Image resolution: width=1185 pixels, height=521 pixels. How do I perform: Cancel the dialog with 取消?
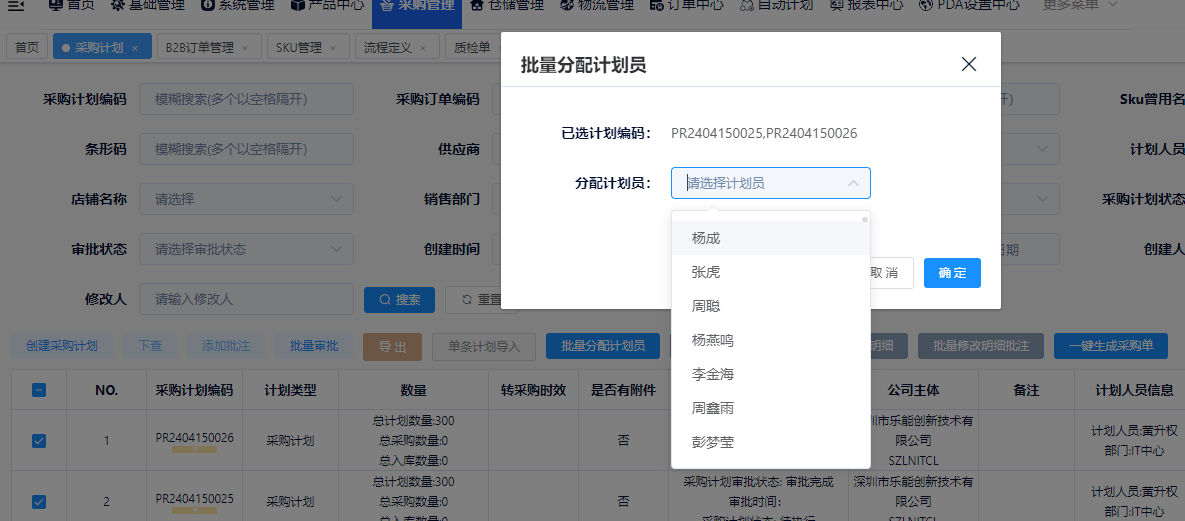pyautogui.click(x=892, y=273)
